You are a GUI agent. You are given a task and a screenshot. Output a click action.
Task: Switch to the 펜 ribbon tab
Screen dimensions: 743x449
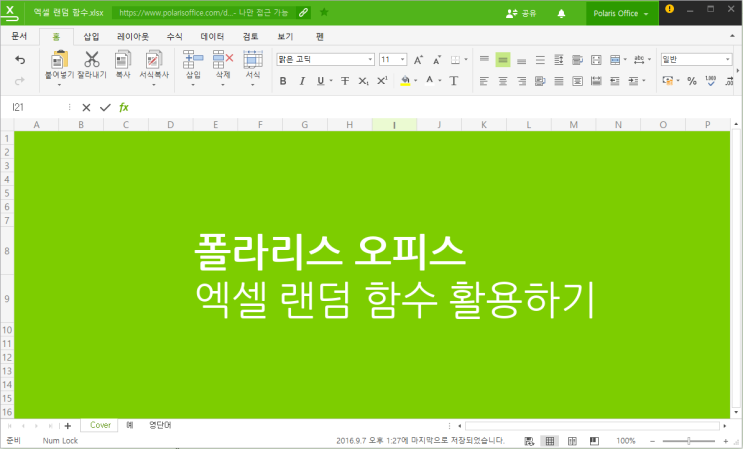[x=320, y=36]
